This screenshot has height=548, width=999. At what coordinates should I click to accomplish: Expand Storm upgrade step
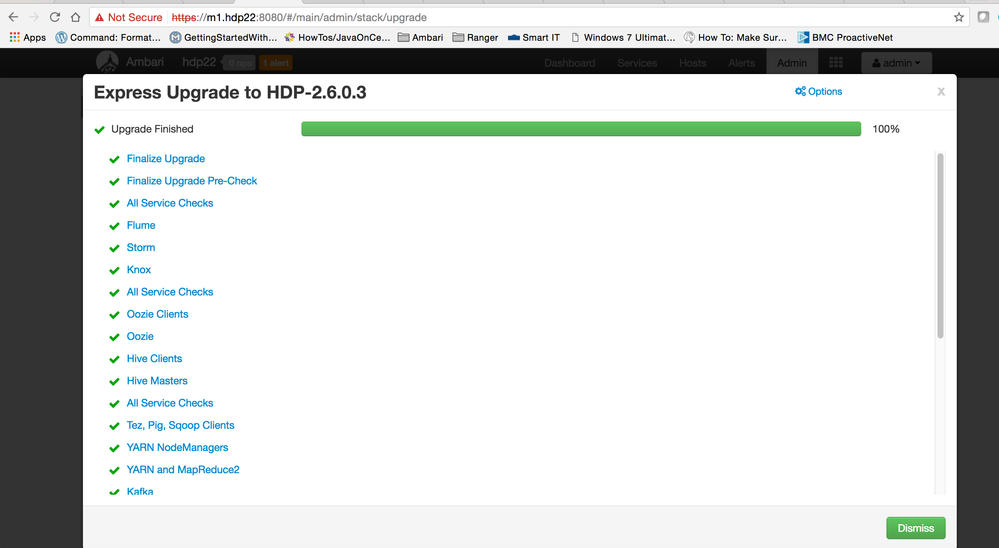(x=141, y=248)
